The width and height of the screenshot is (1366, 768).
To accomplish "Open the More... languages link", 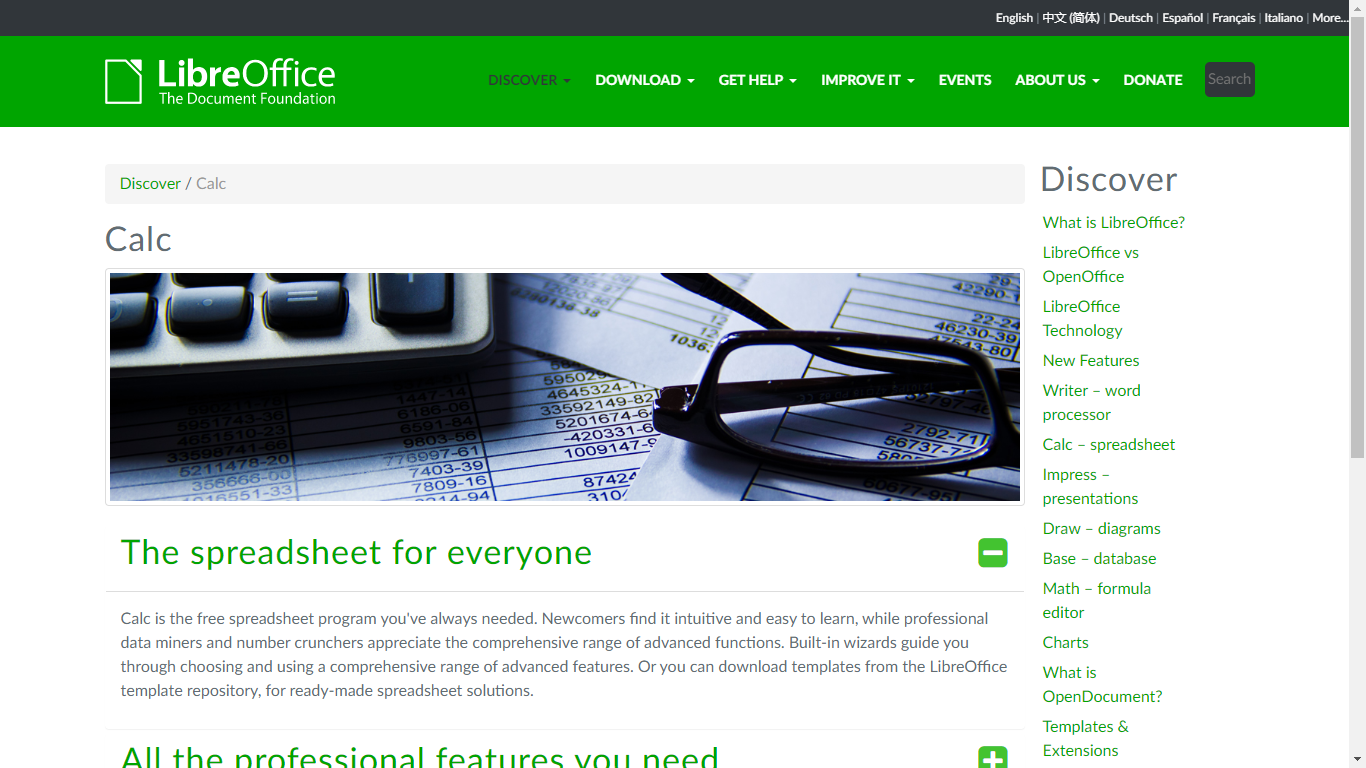I will [x=1330, y=18].
